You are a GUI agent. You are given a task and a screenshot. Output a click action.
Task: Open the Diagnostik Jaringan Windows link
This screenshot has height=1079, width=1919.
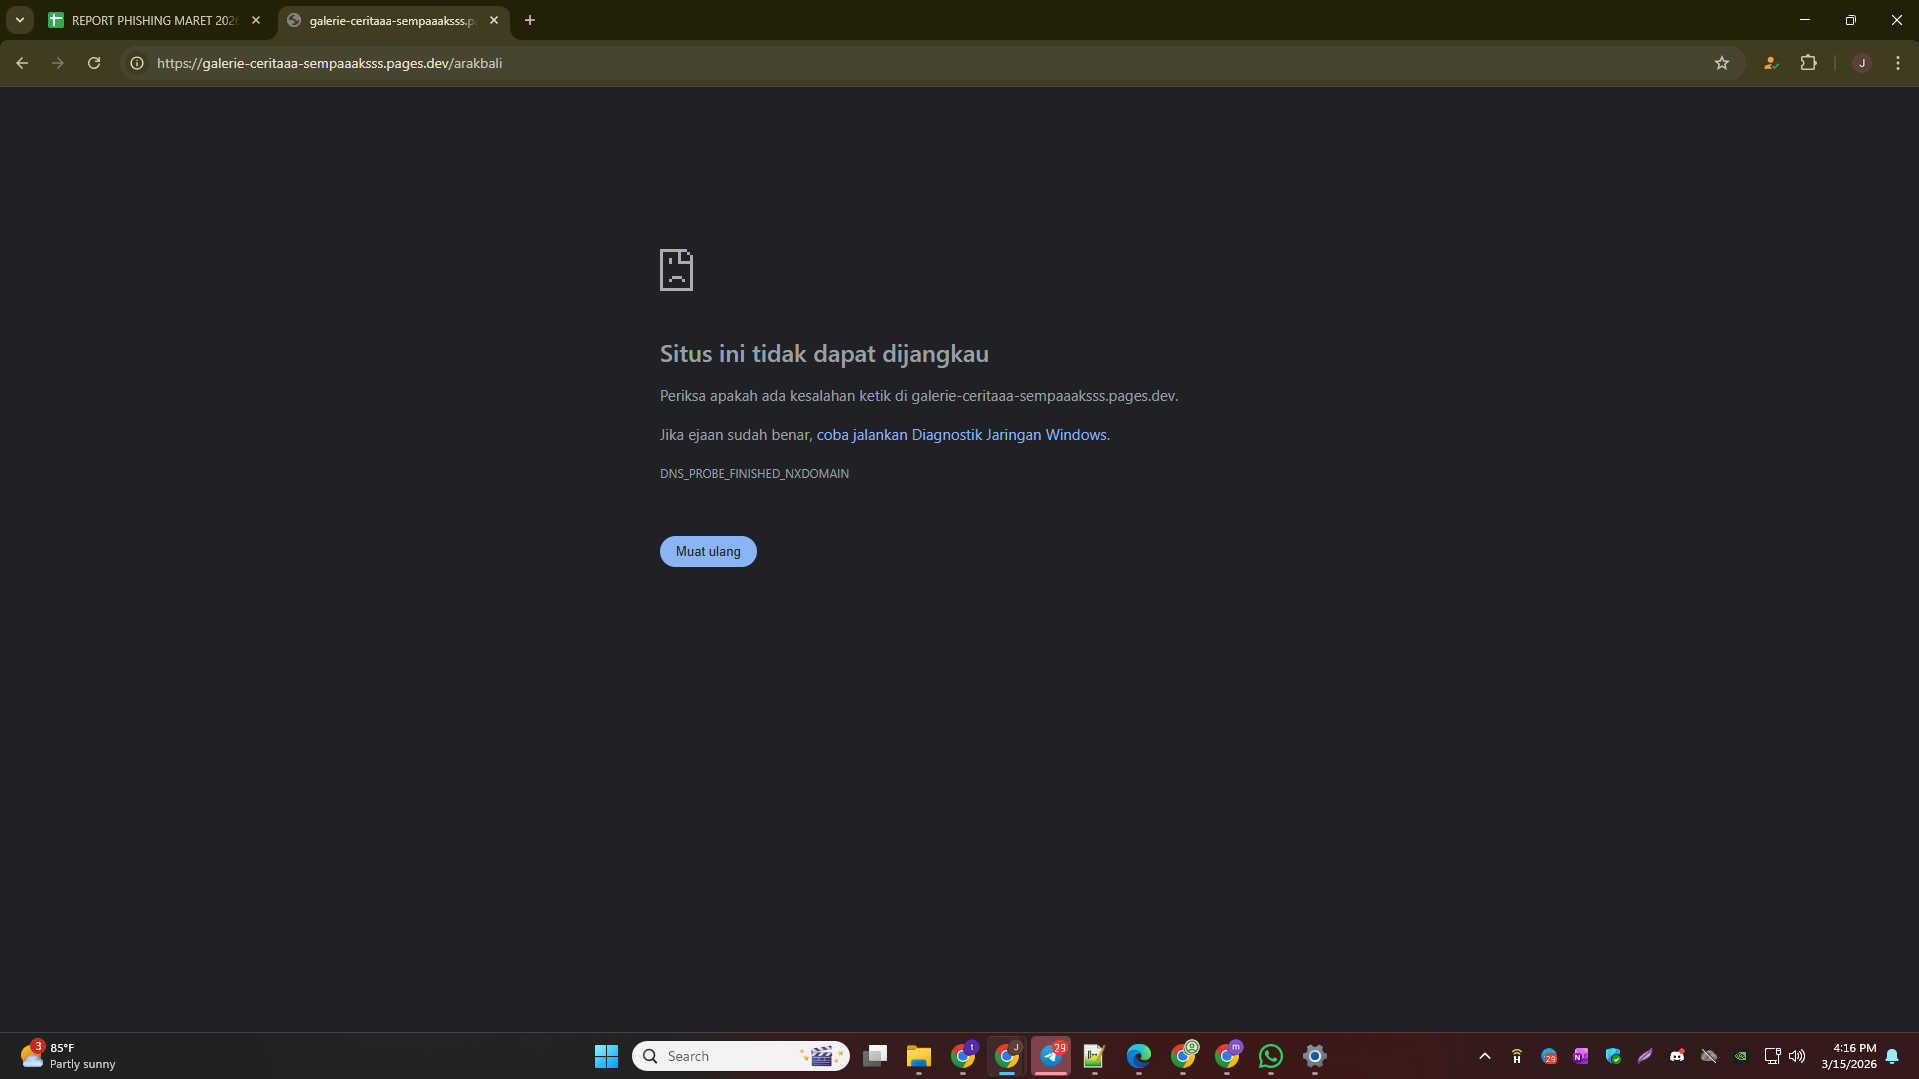click(x=961, y=435)
